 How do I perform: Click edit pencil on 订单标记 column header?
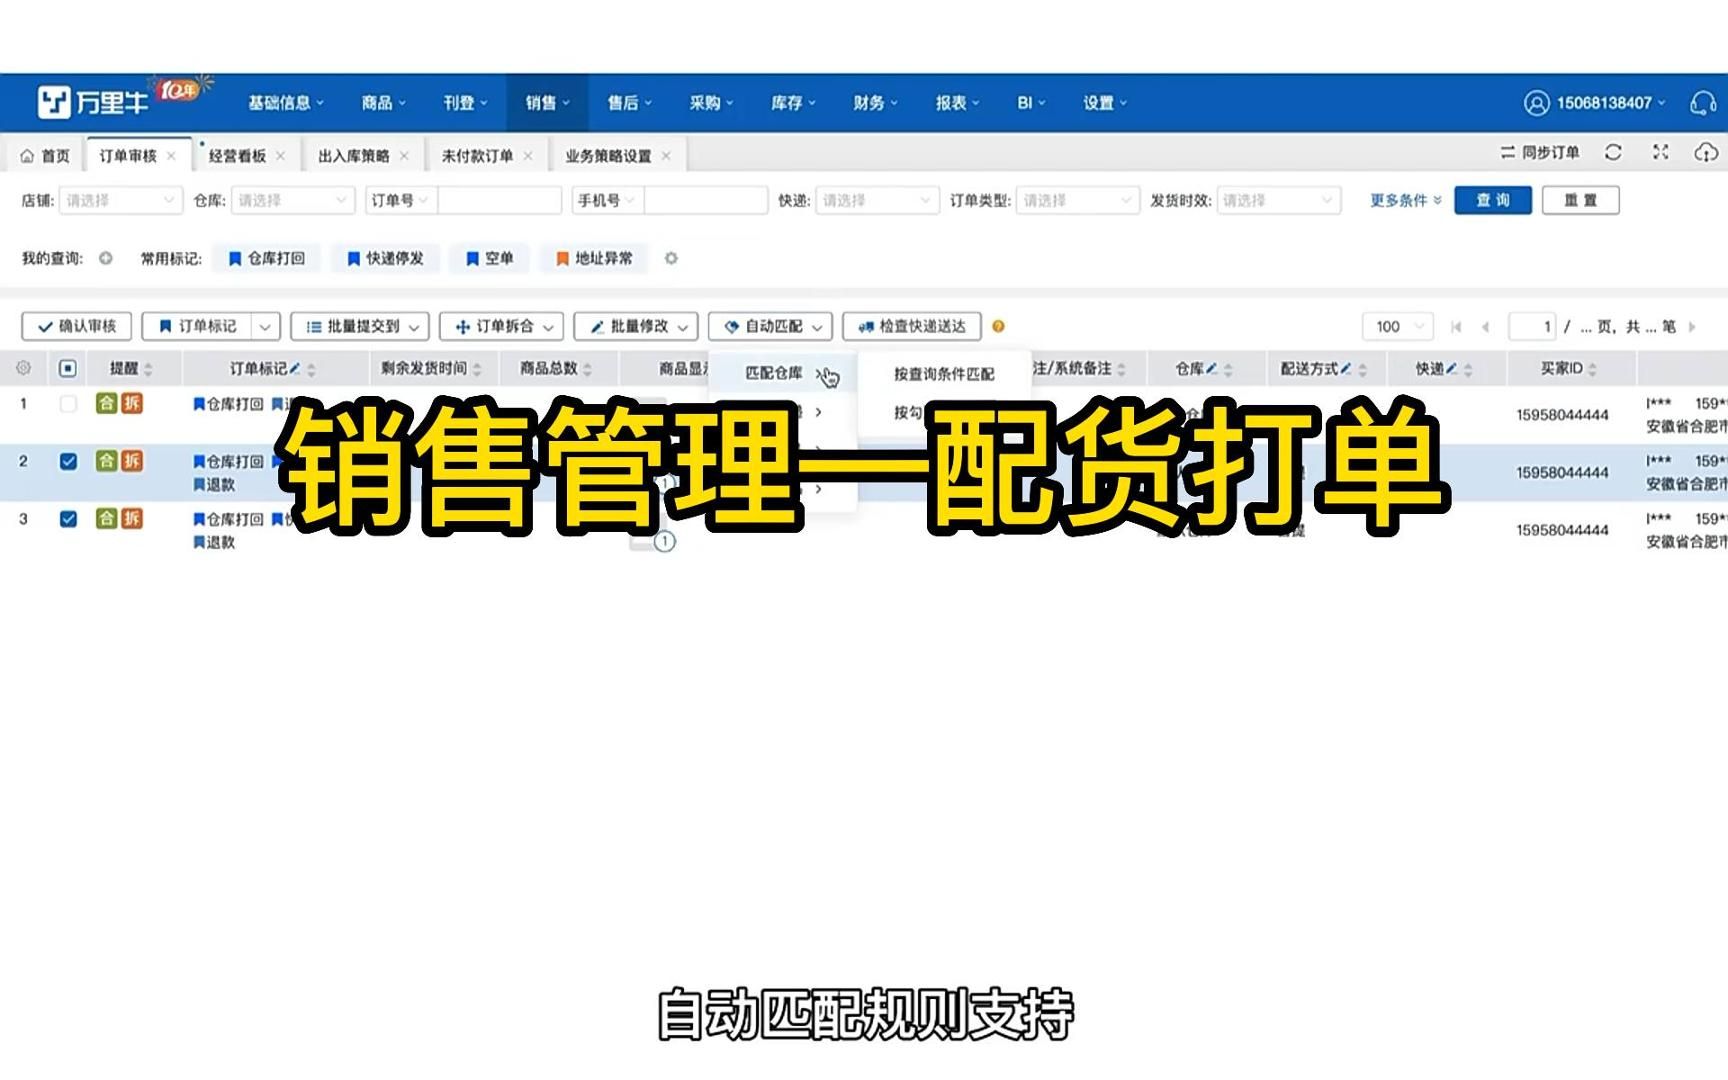[x=295, y=368]
